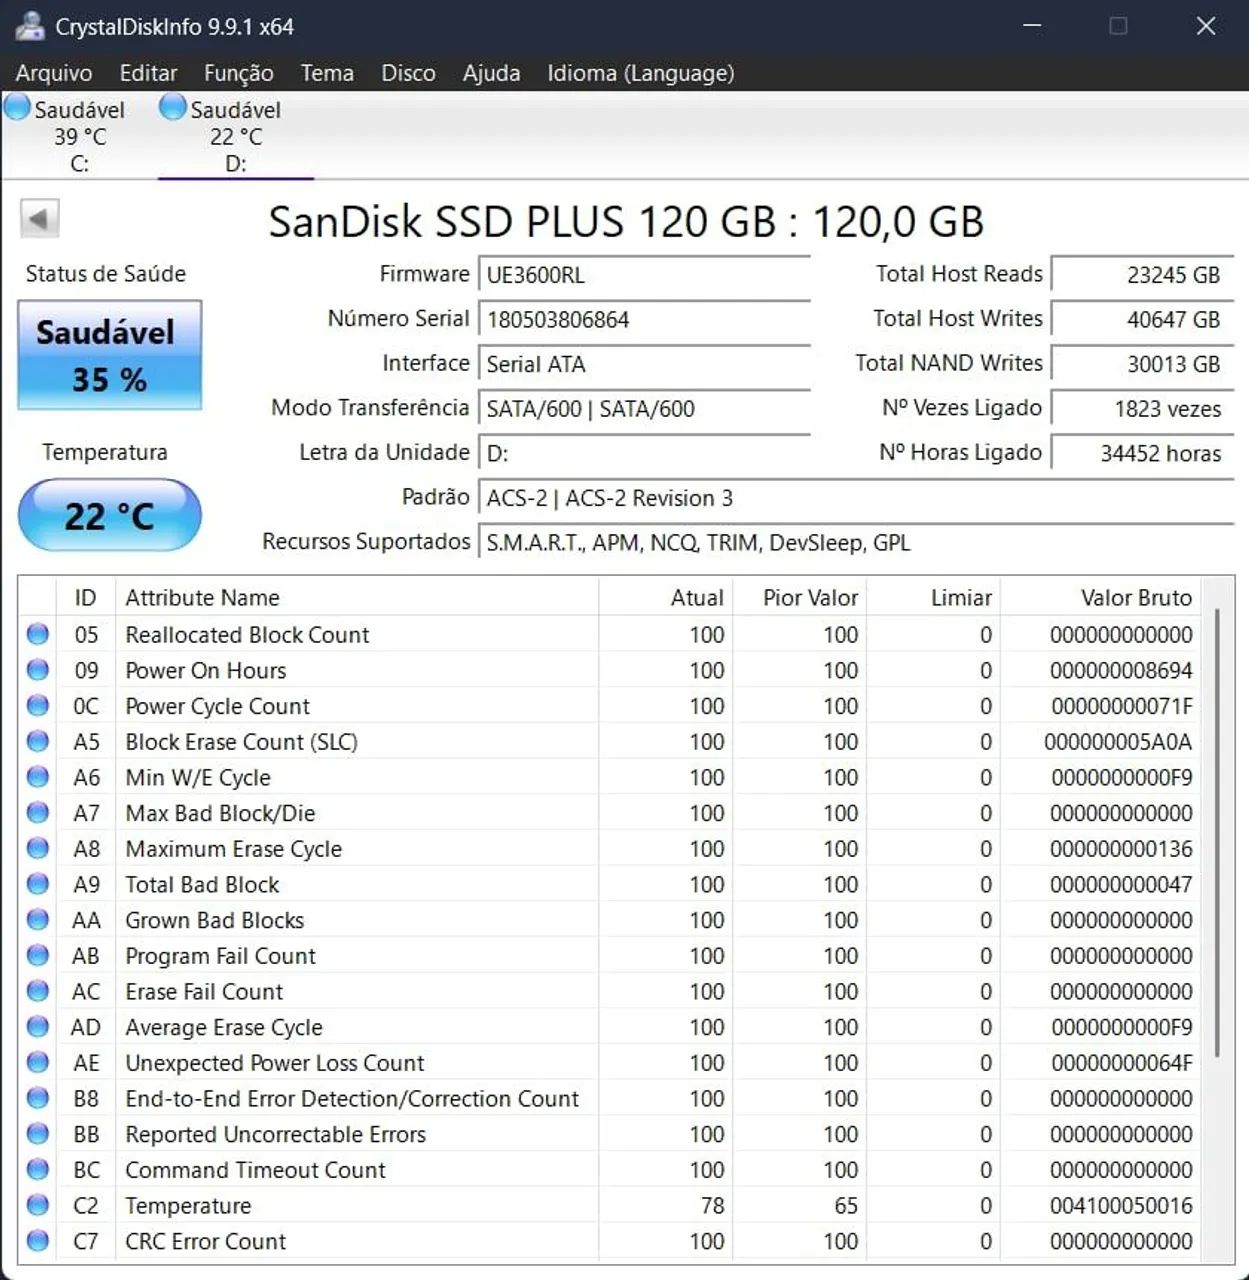Open the Ajuda menu
Screen dimensions: 1249x1280
point(491,73)
